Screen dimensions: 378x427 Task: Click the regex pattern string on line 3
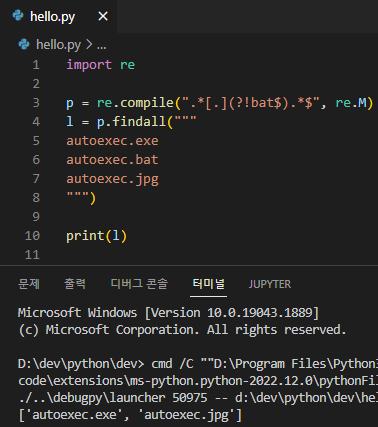click(251, 103)
